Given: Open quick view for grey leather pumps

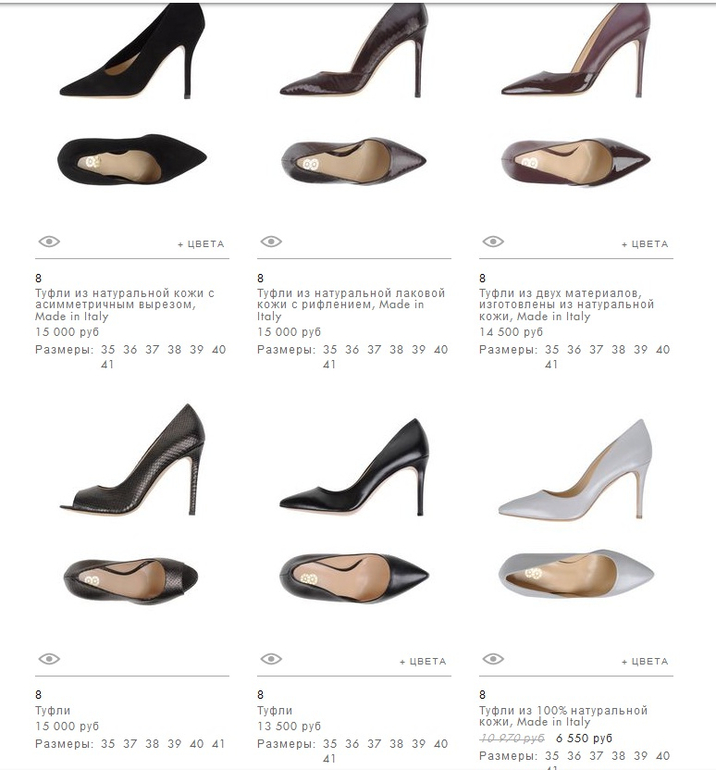Looking at the screenshot, I should 493,659.
